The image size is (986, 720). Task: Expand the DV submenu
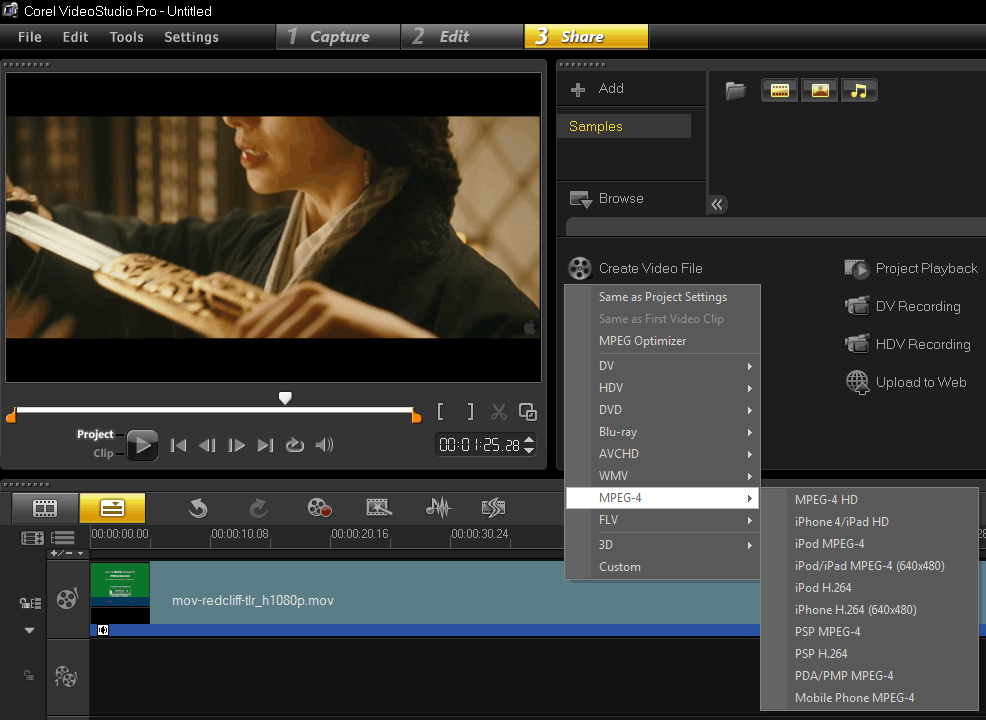pos(663,366)
